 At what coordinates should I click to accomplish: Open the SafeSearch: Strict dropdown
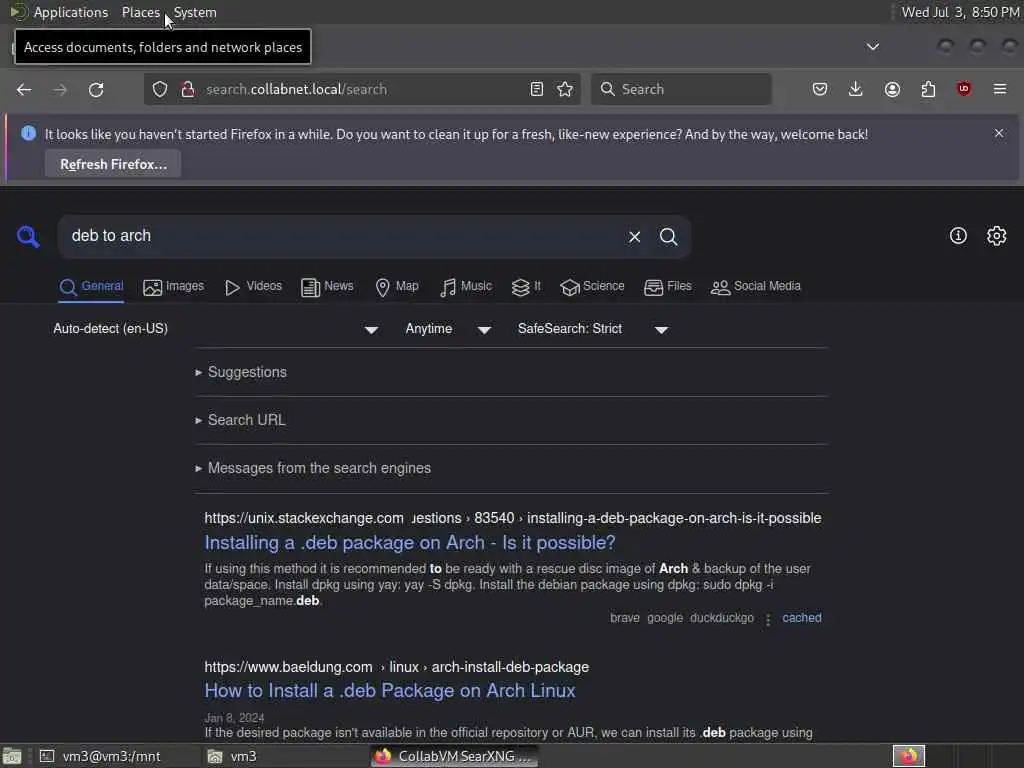tap(592, 329)
